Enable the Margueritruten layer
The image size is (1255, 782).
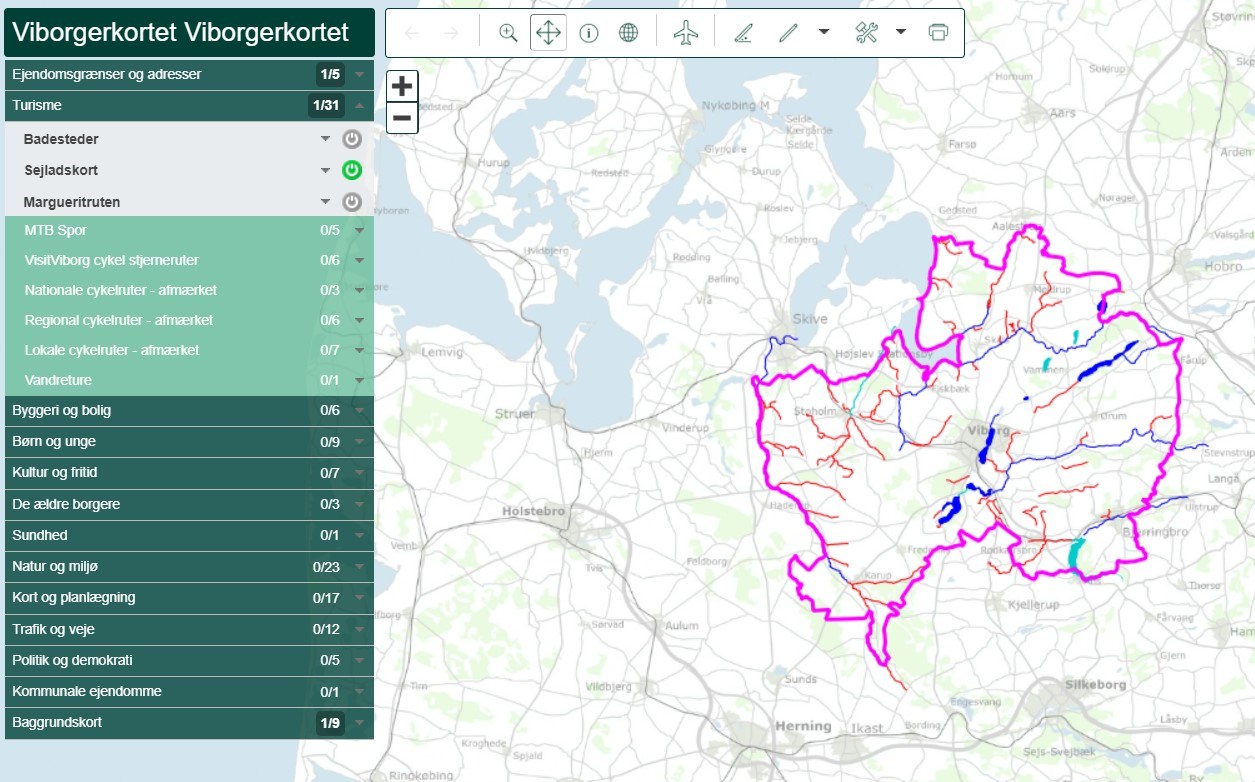(x=351, y=202)
